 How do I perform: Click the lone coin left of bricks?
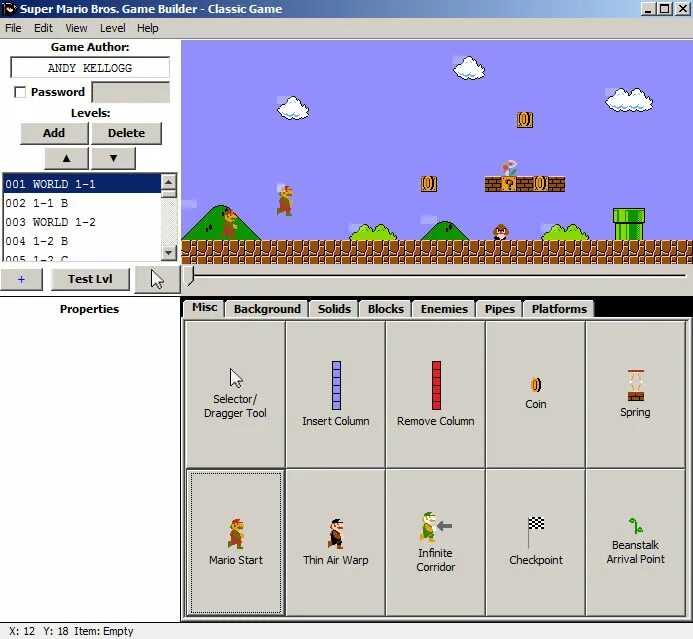[429, 184]
